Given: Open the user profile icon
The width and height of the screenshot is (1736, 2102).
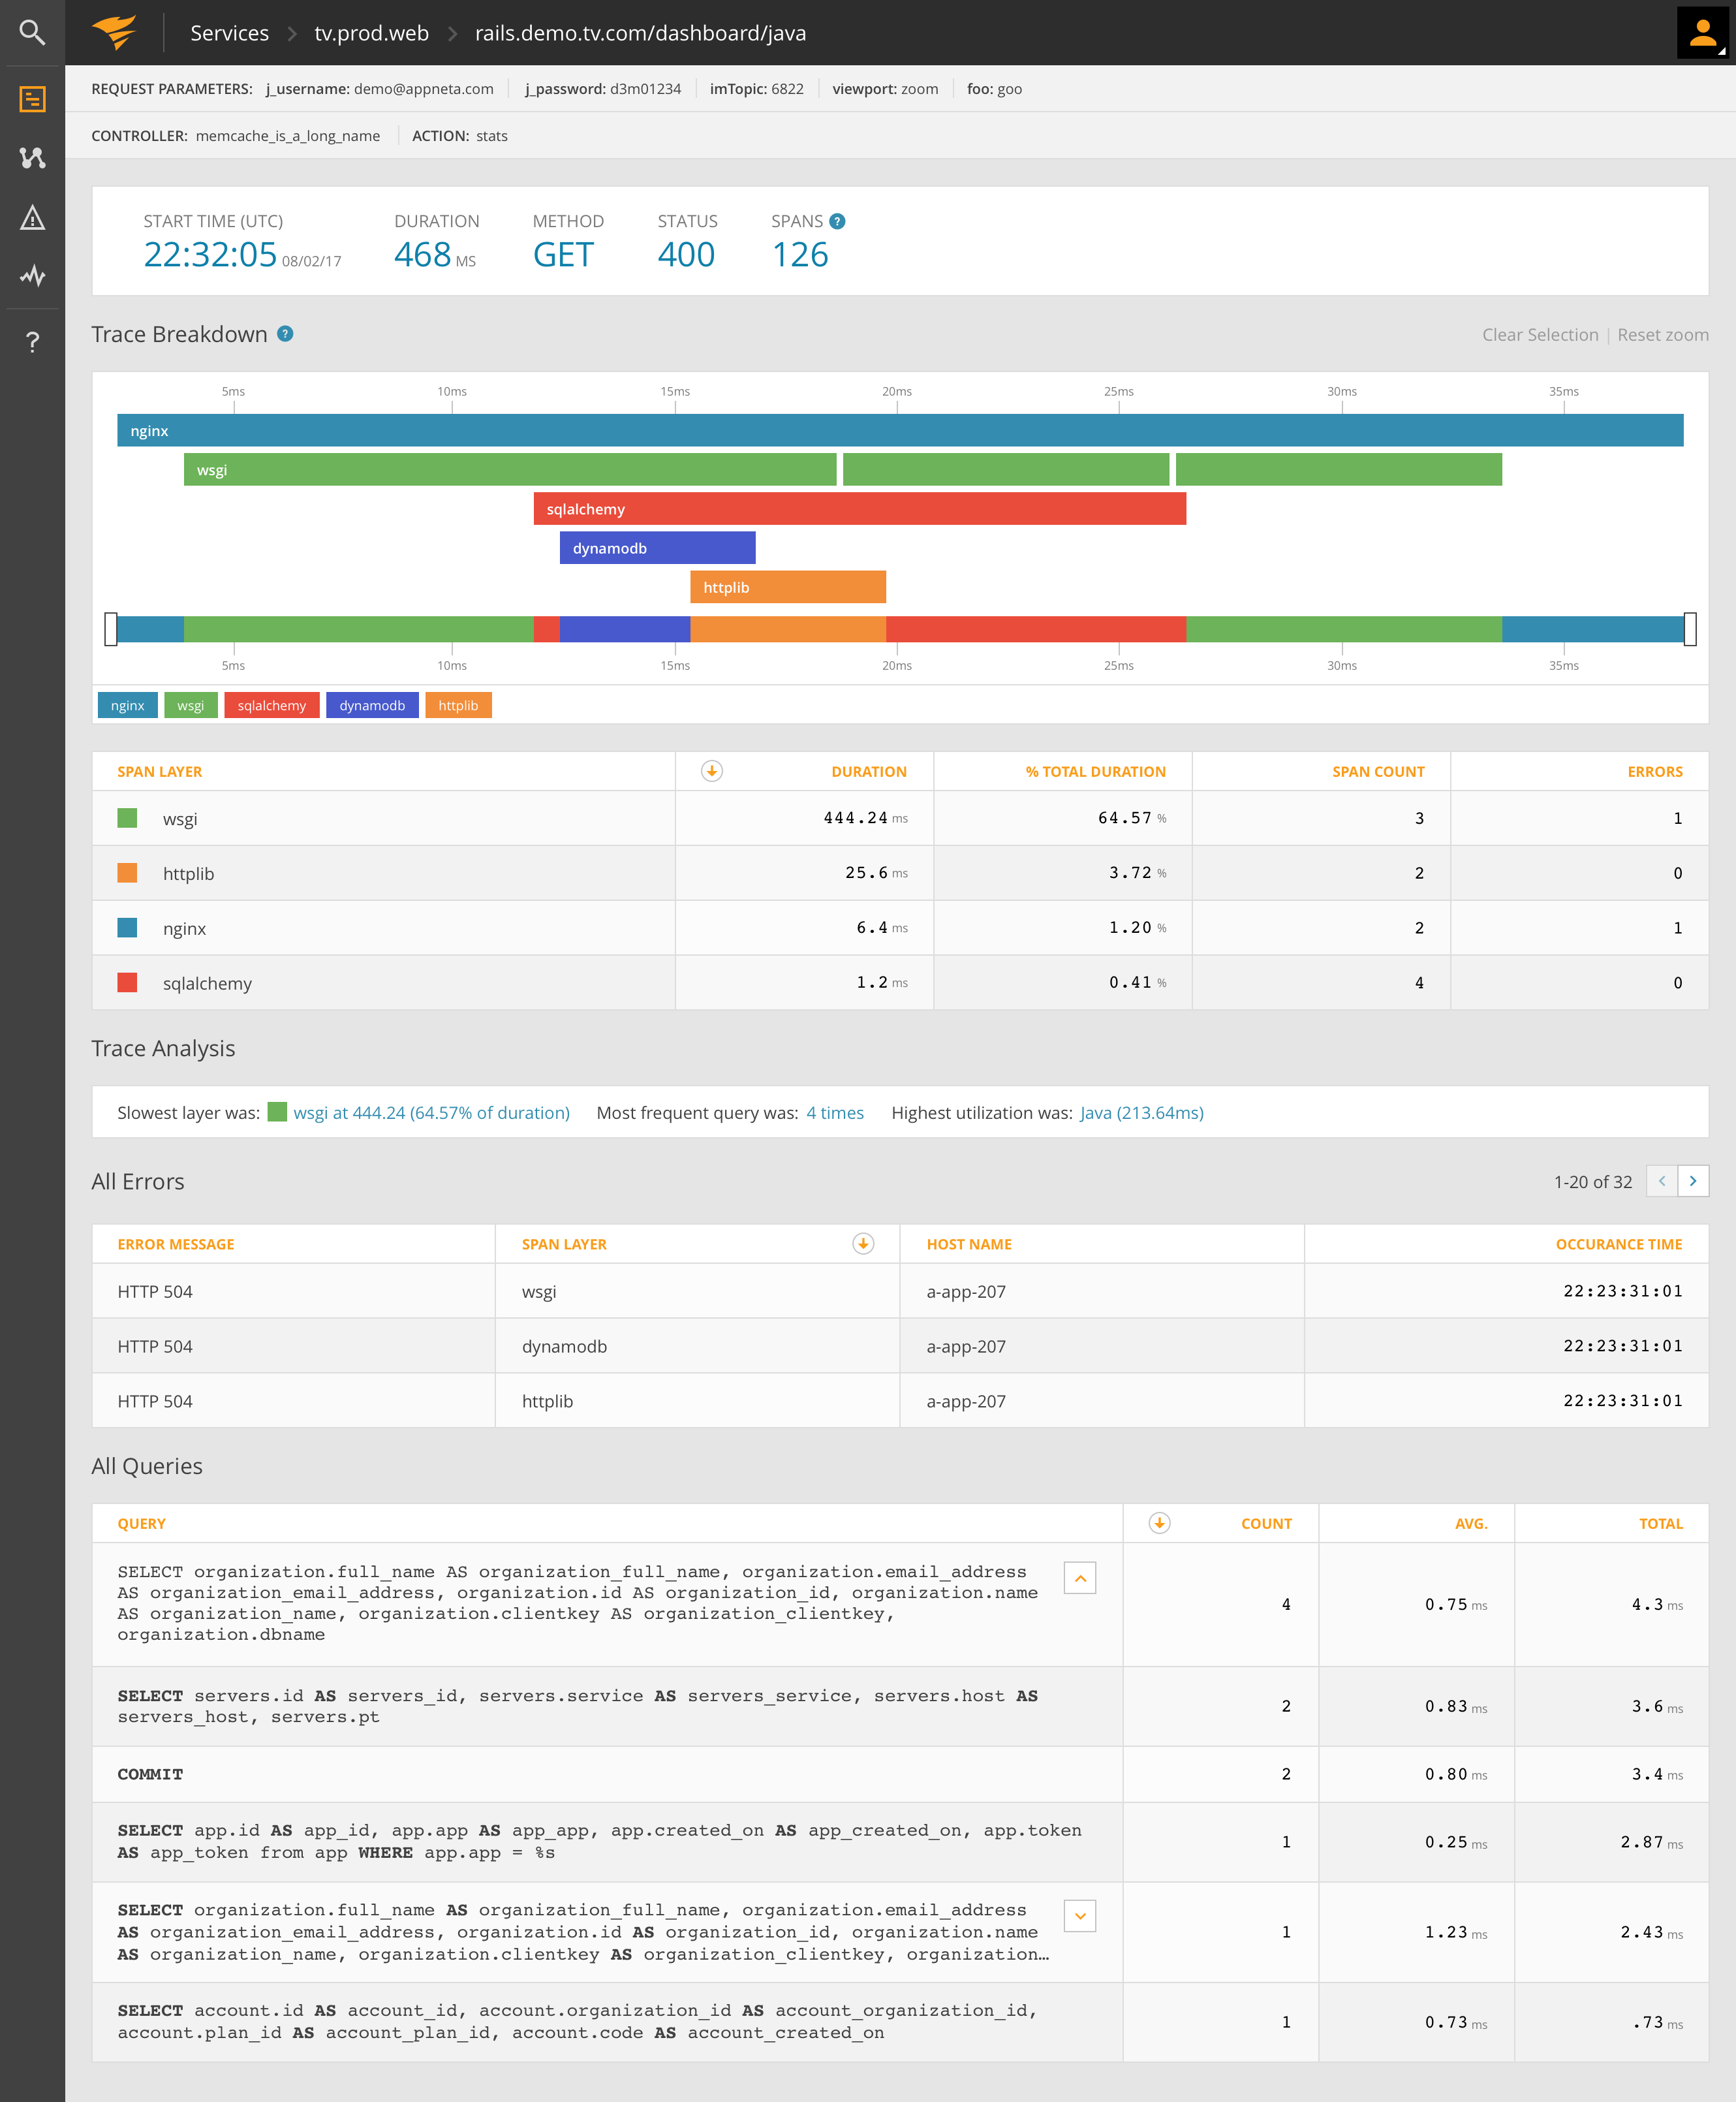Looking at the screenshot, I should coord(1703,33).
